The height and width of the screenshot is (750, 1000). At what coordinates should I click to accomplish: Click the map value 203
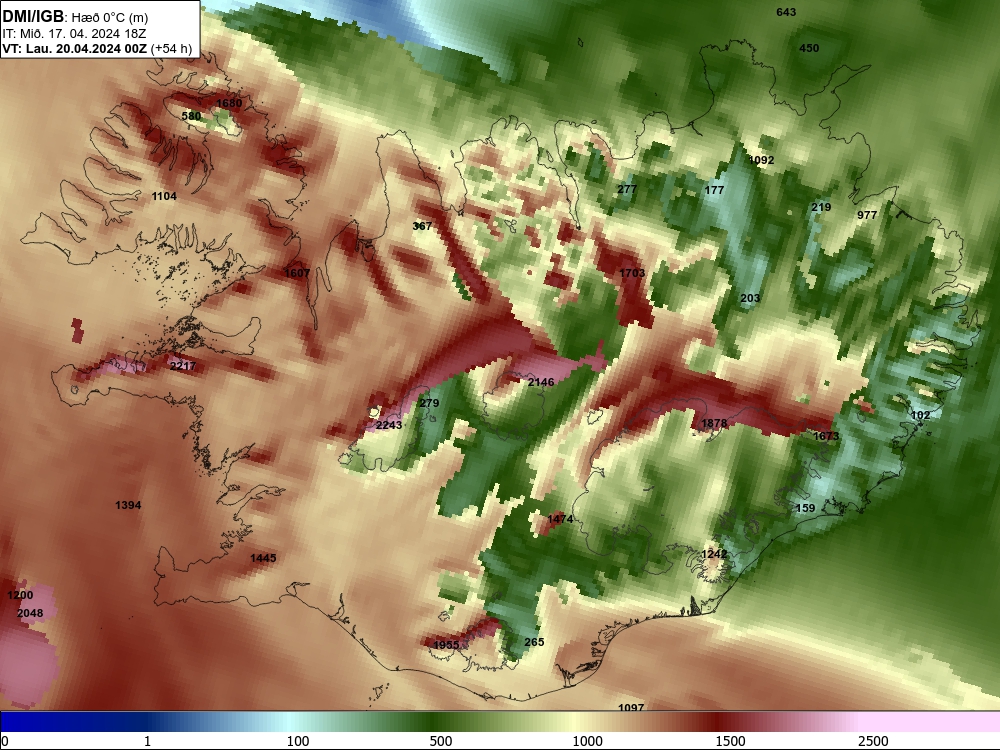[750, 298]
